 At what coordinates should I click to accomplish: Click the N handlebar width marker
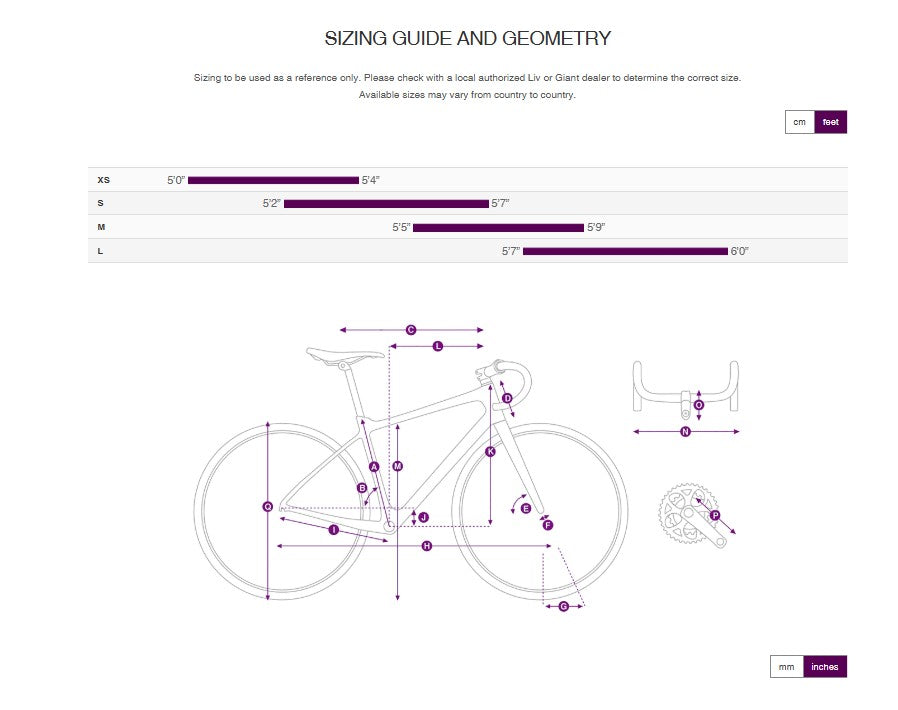(686, 432)
